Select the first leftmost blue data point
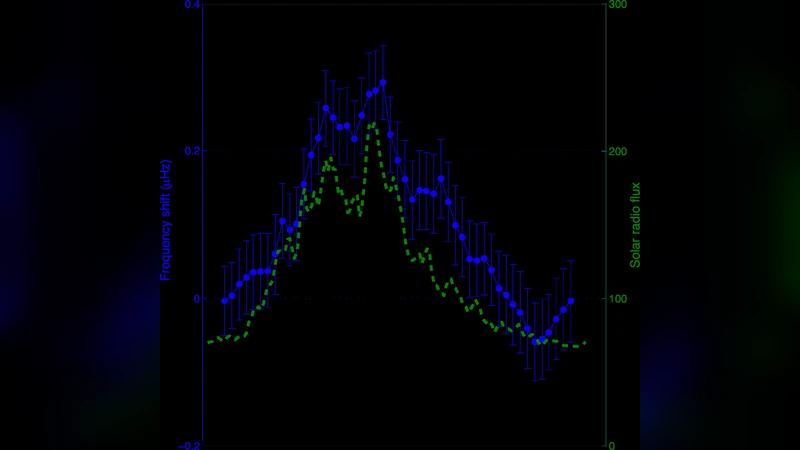800x450 pixels. [x=224, y=301]
